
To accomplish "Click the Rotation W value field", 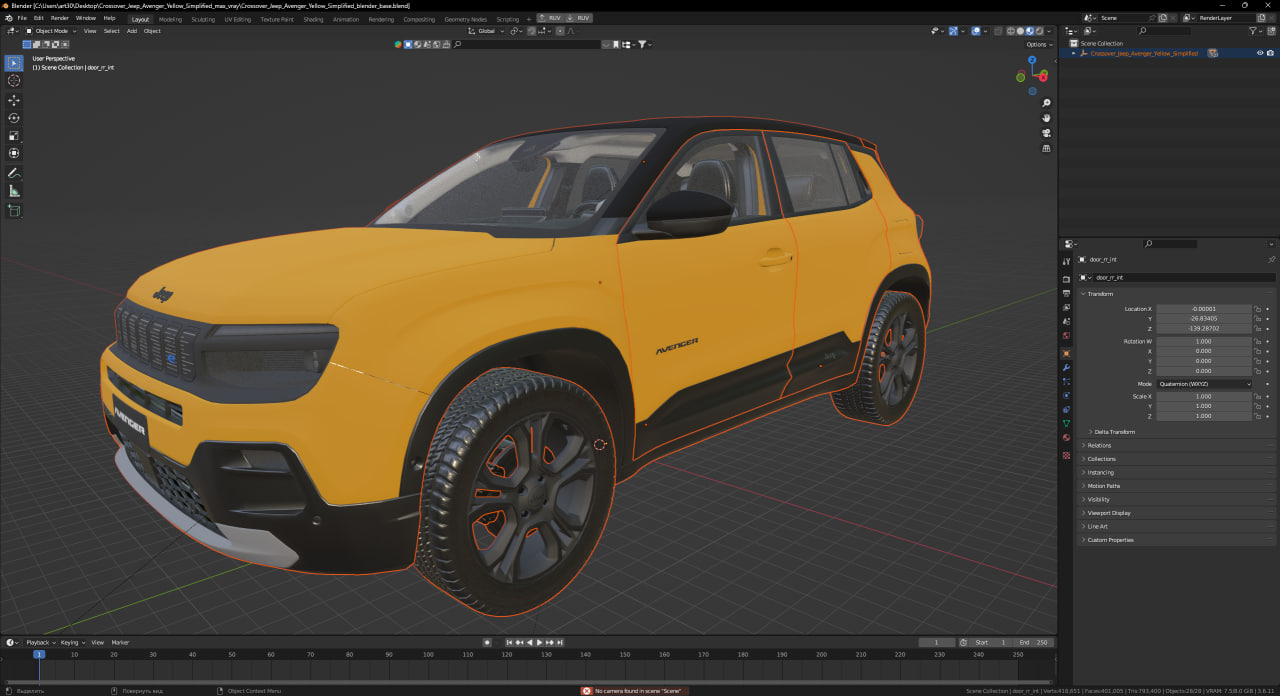I will (x=1204, y=342).
